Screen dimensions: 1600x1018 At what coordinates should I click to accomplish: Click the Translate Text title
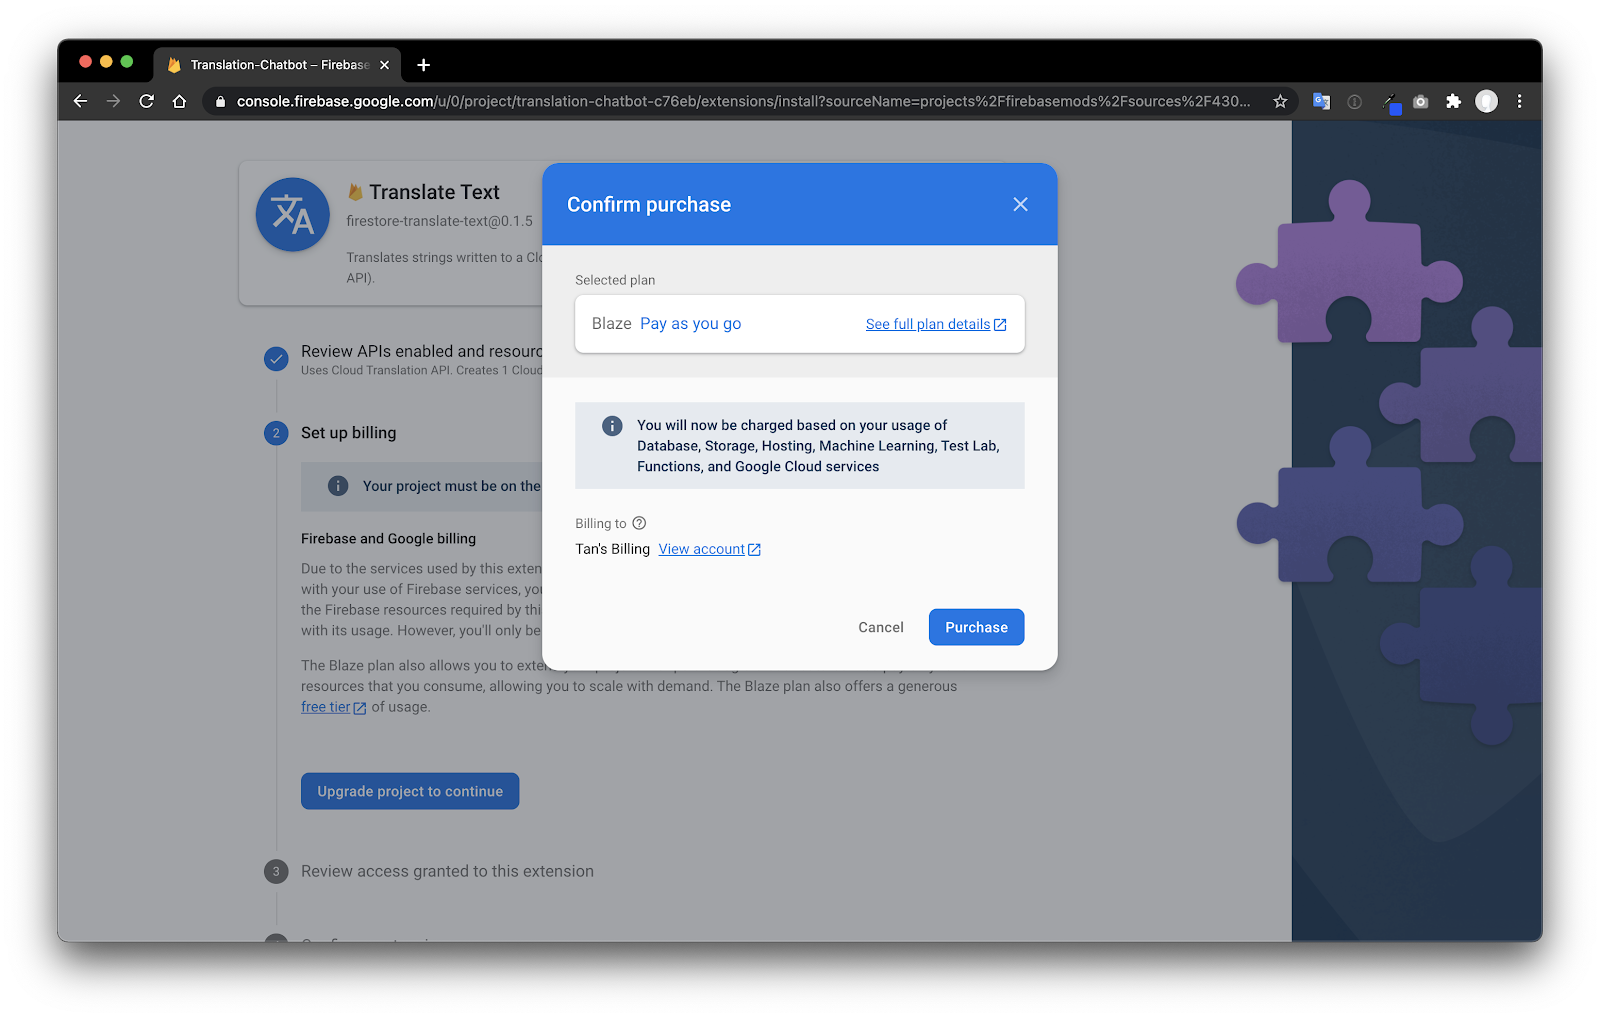click(434, 192)
